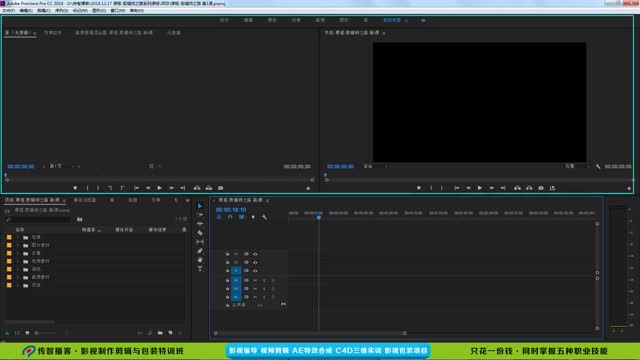Expand the 视频素材 bin
Image resolution: width=640 pixels, height=360 pixels.
(x=18, y=261)
